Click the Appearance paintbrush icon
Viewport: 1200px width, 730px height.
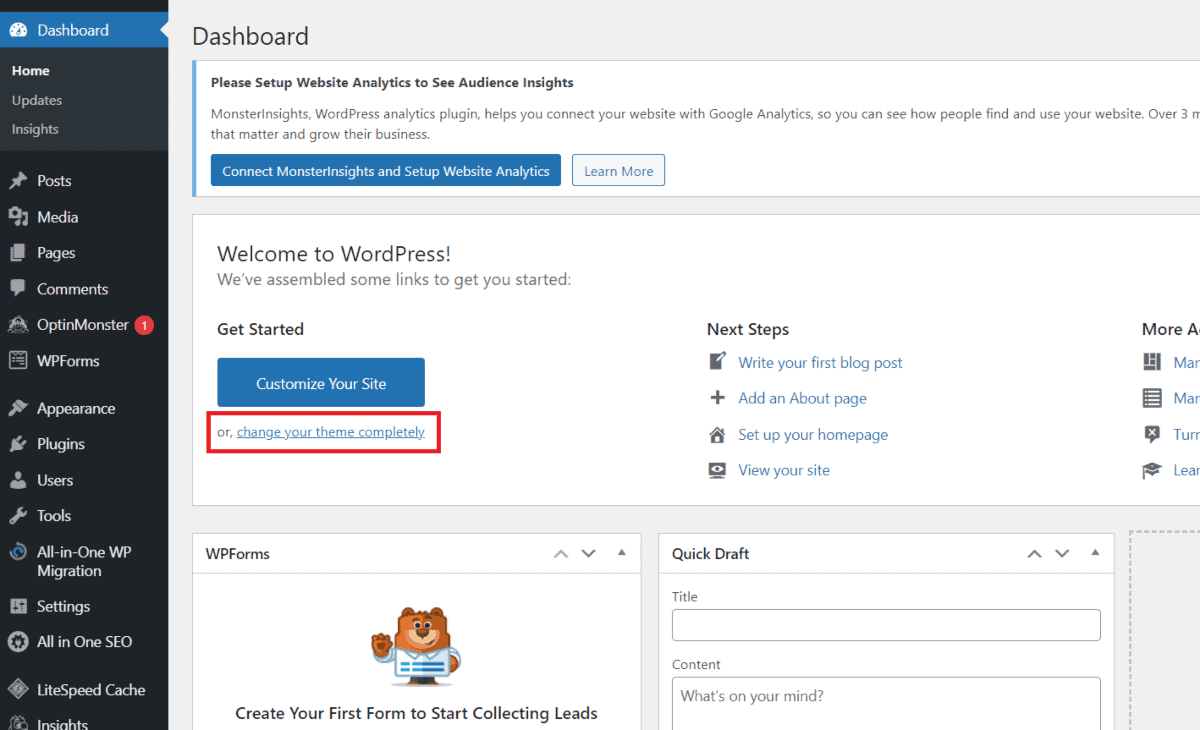pos(18,408)
